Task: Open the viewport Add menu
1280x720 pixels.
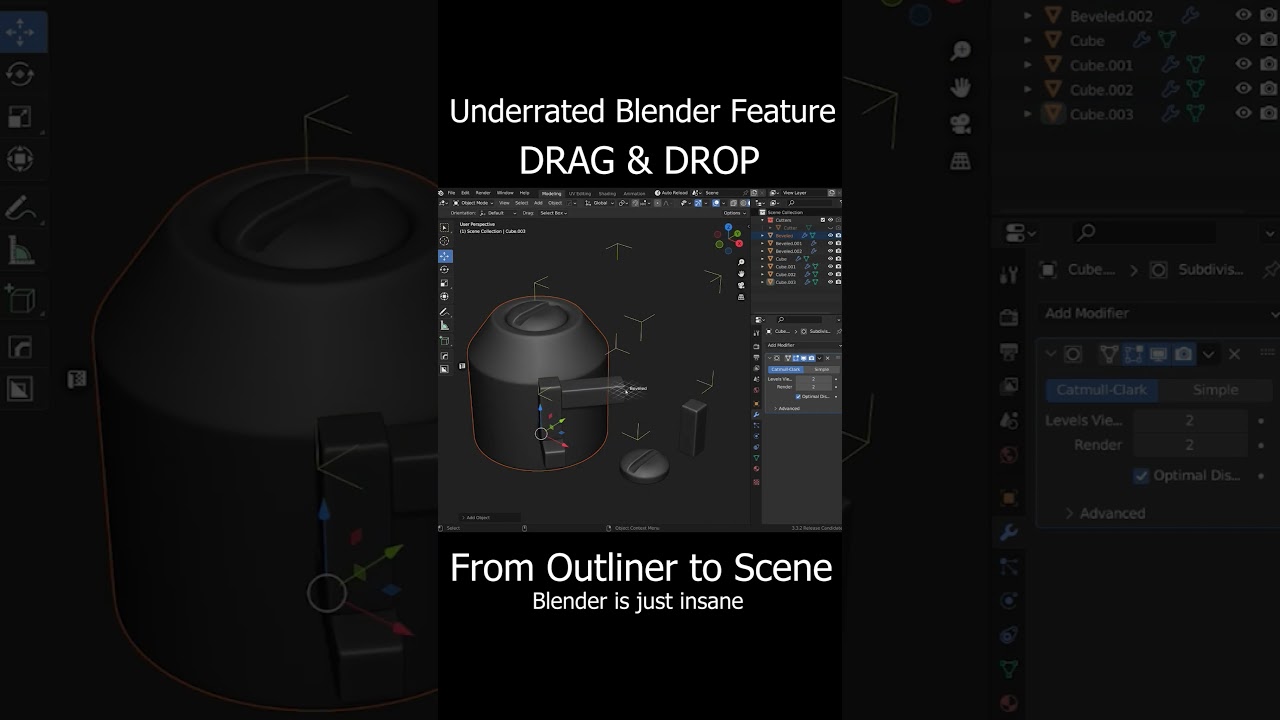Action: click(x=538, y=203)
